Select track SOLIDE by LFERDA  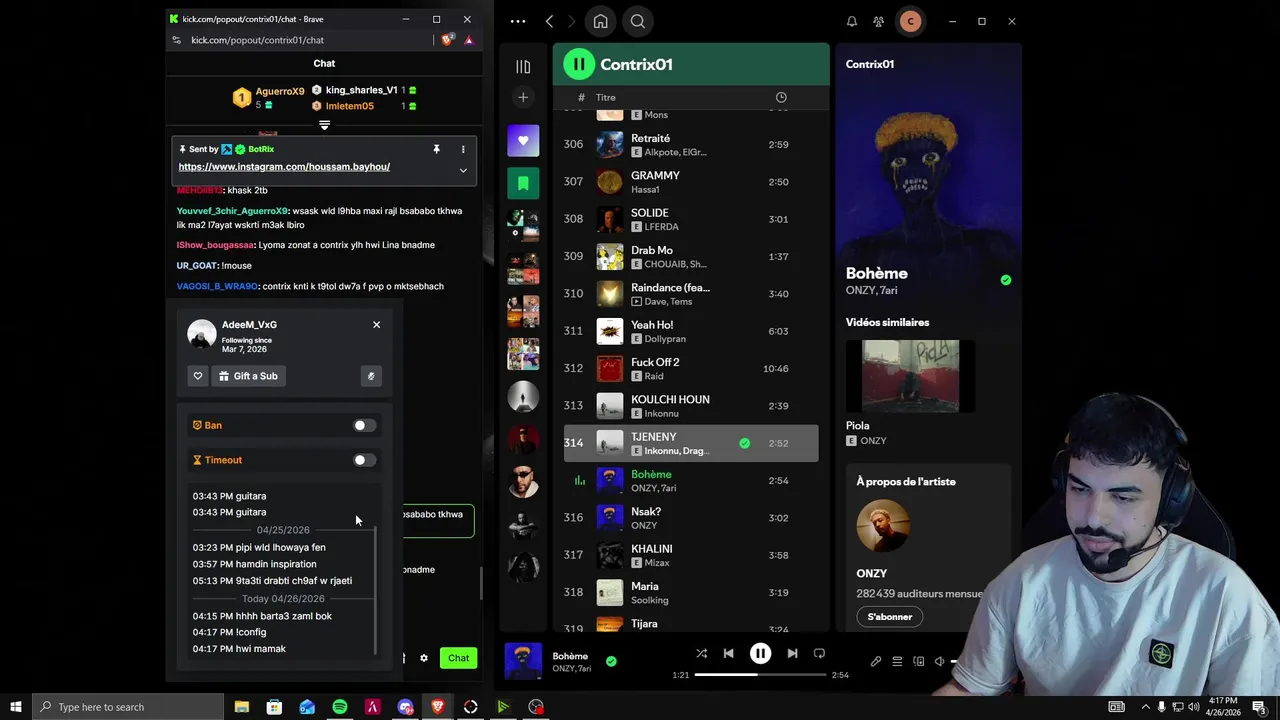(x=691, y=219)
